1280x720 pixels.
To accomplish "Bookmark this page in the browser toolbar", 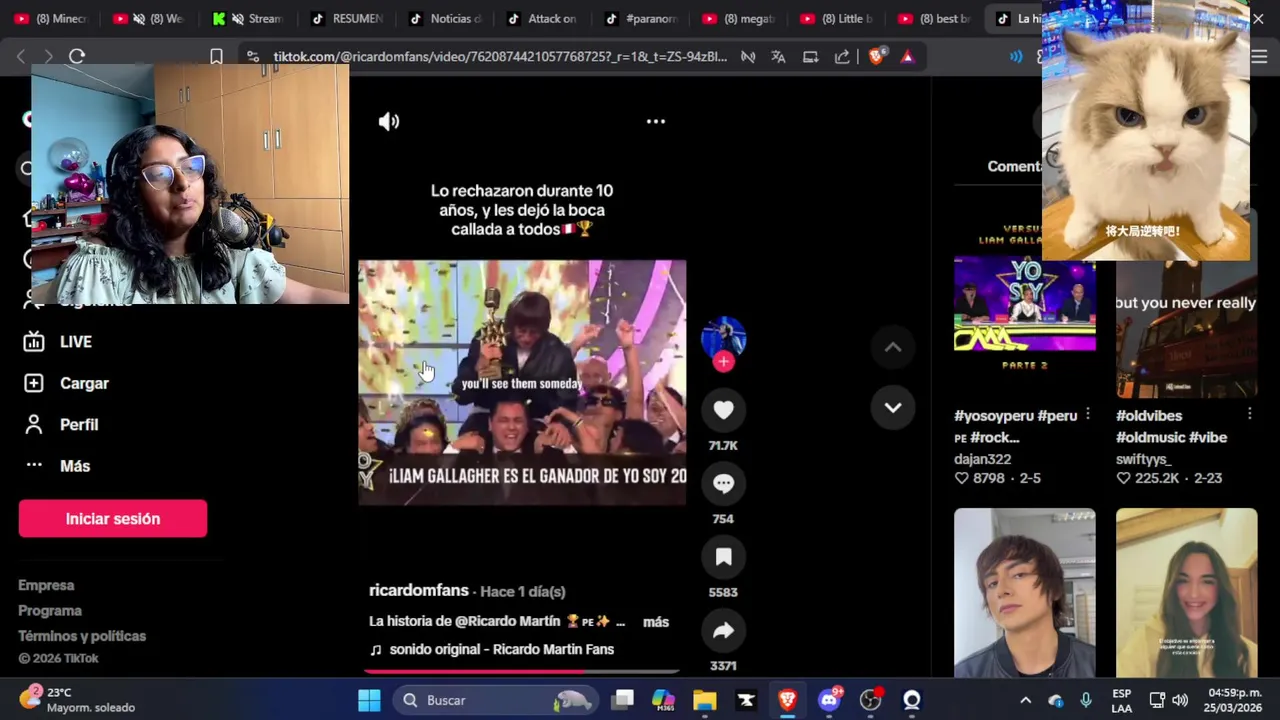I will pyautogui.click(x=216, y=57).
